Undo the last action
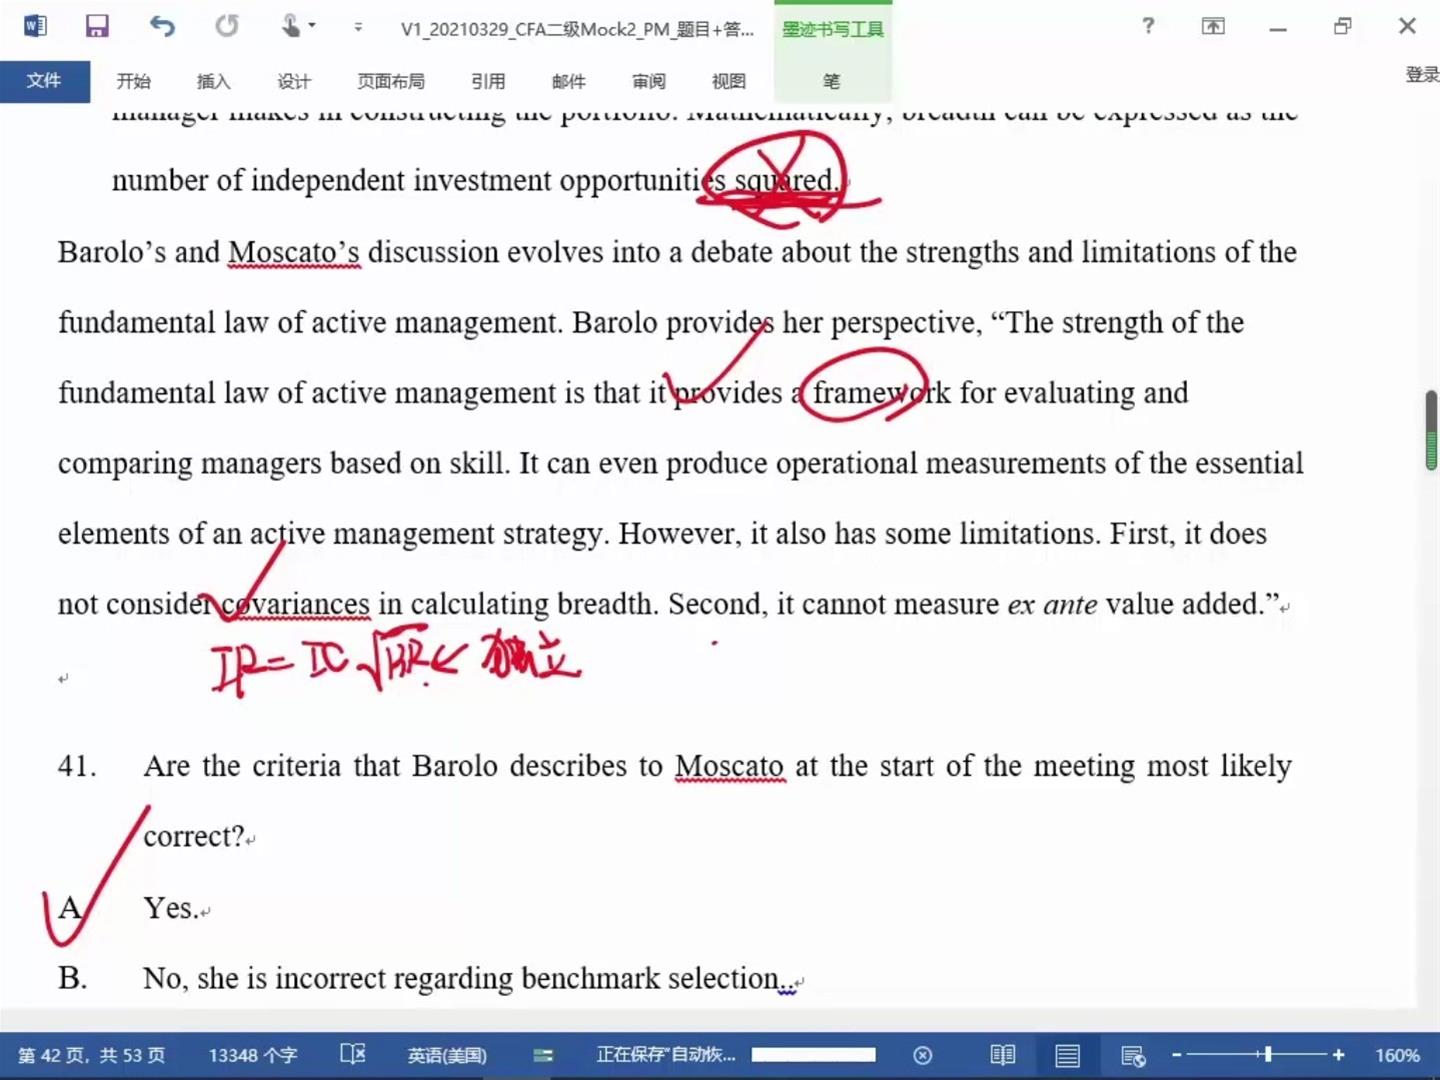 point(162,26)
